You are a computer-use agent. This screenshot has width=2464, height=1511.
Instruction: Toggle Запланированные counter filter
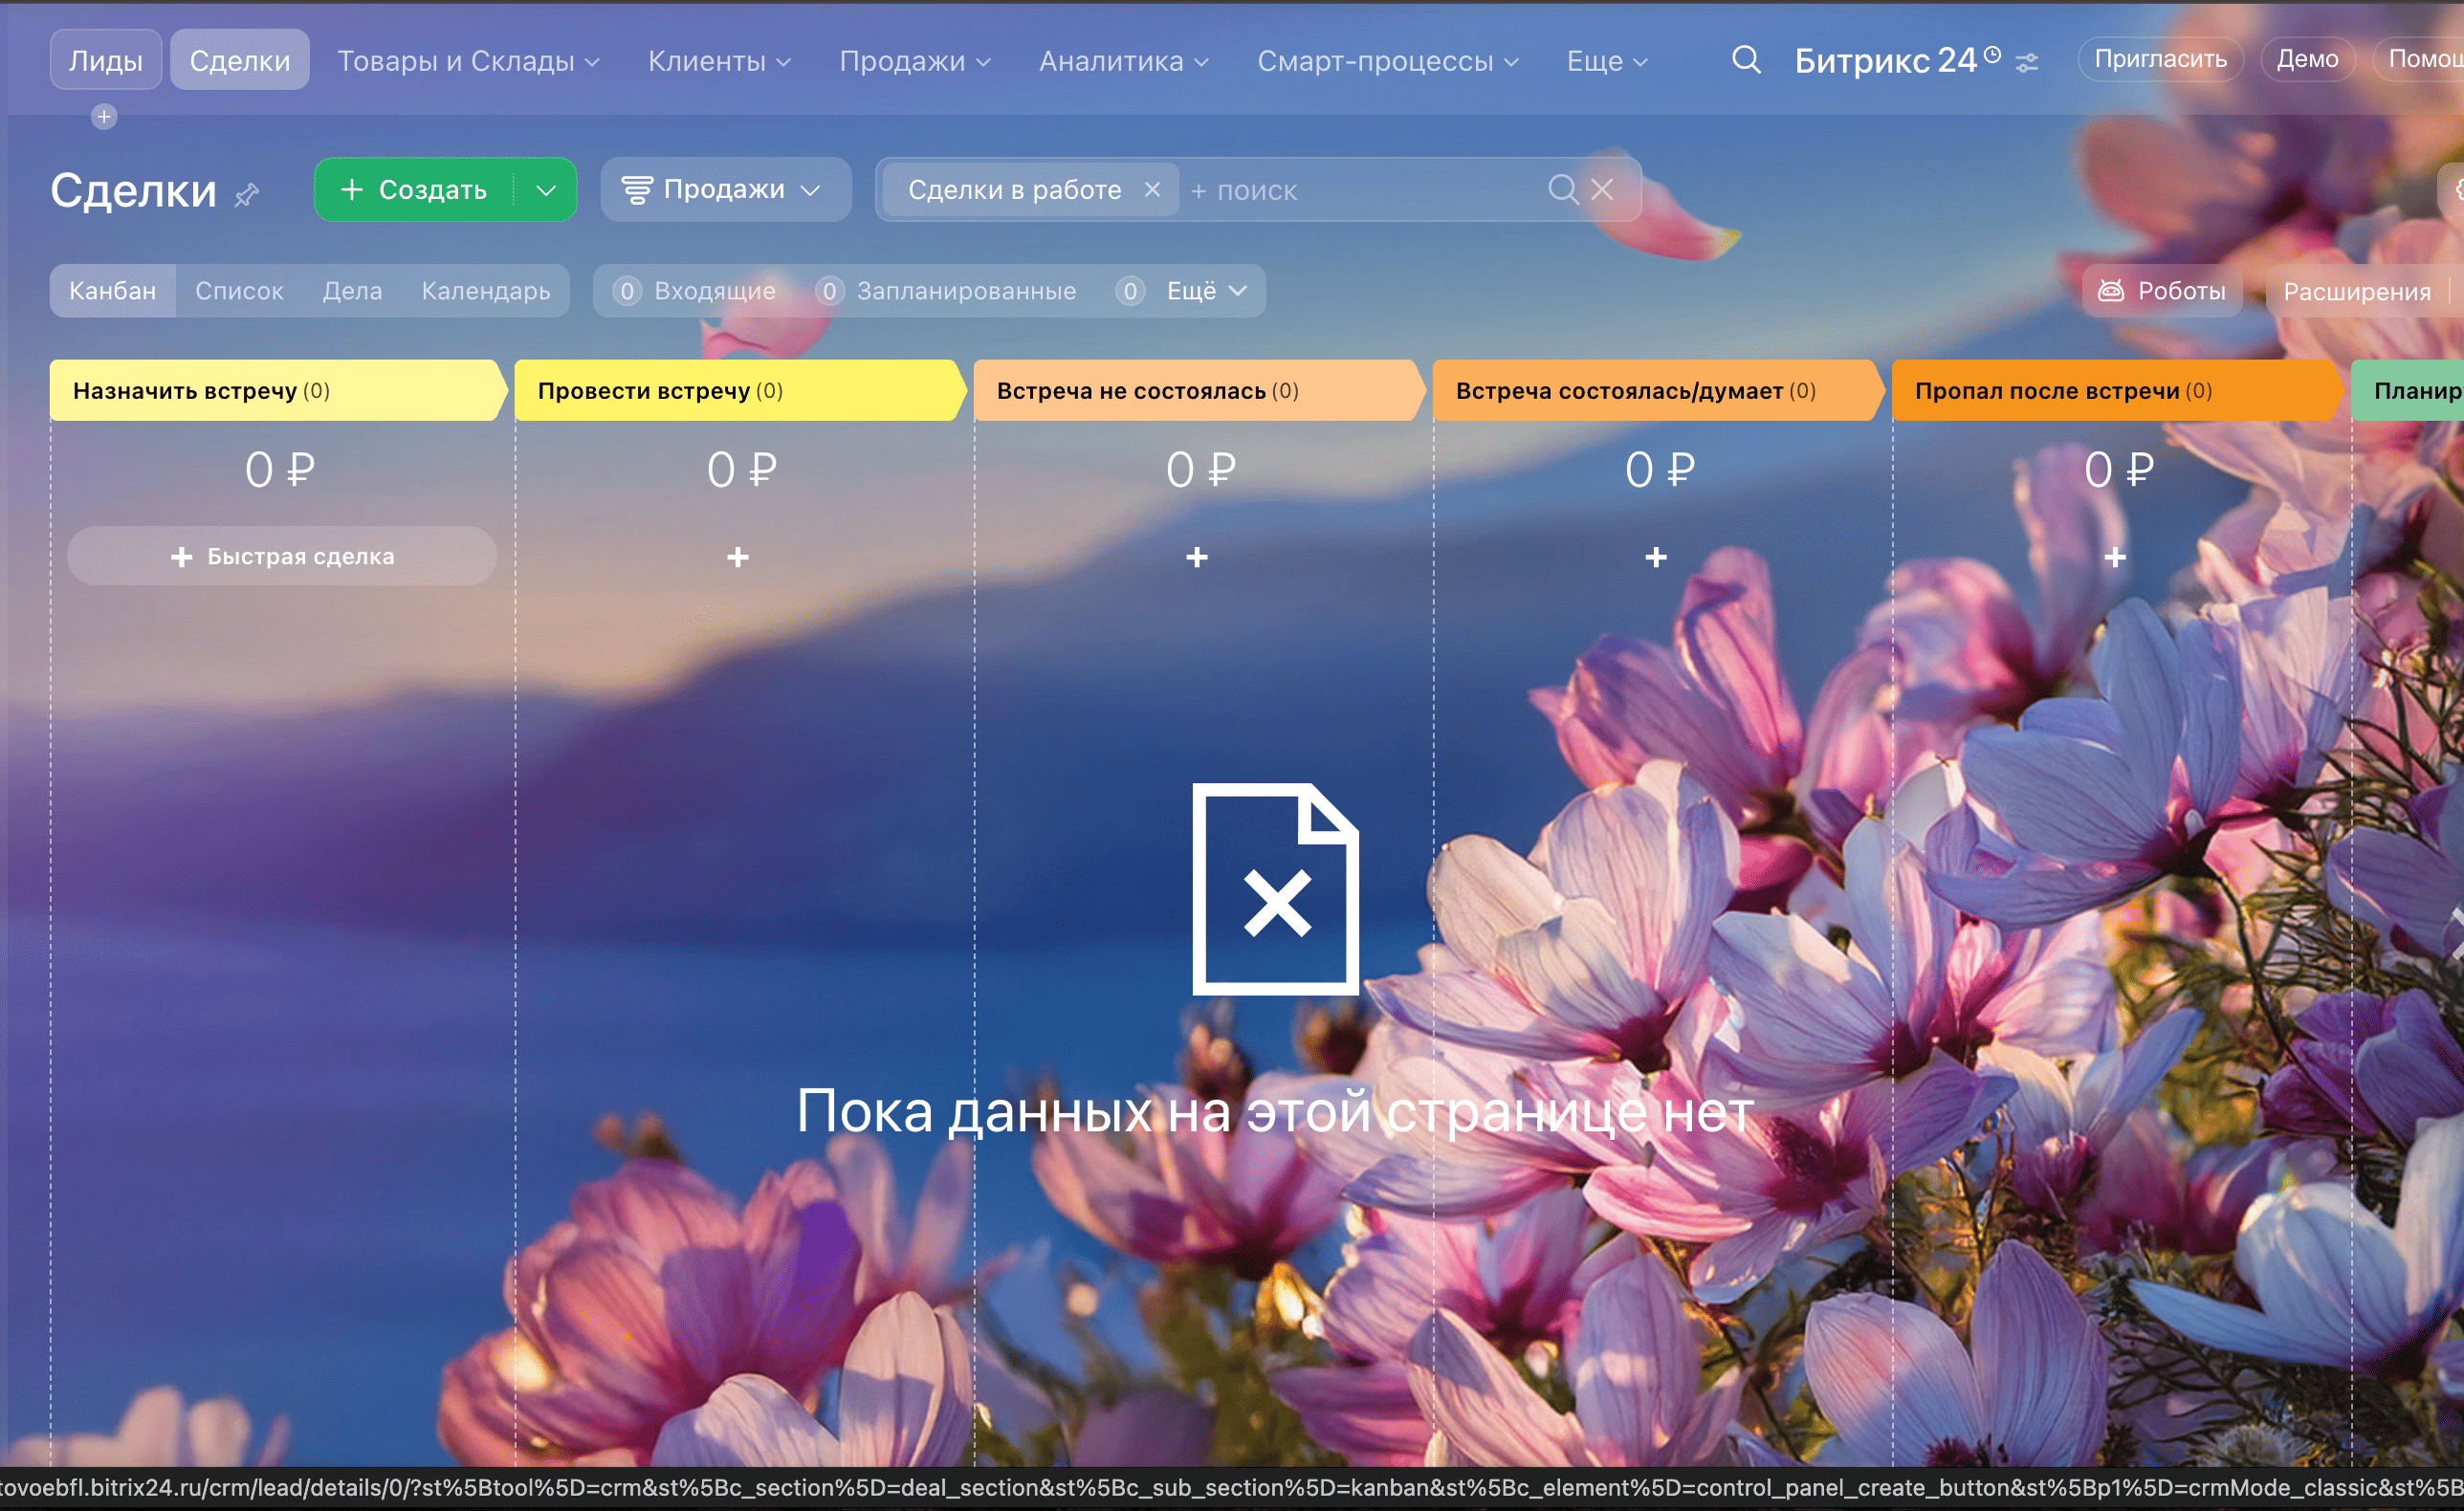click(x=946, y=291)
